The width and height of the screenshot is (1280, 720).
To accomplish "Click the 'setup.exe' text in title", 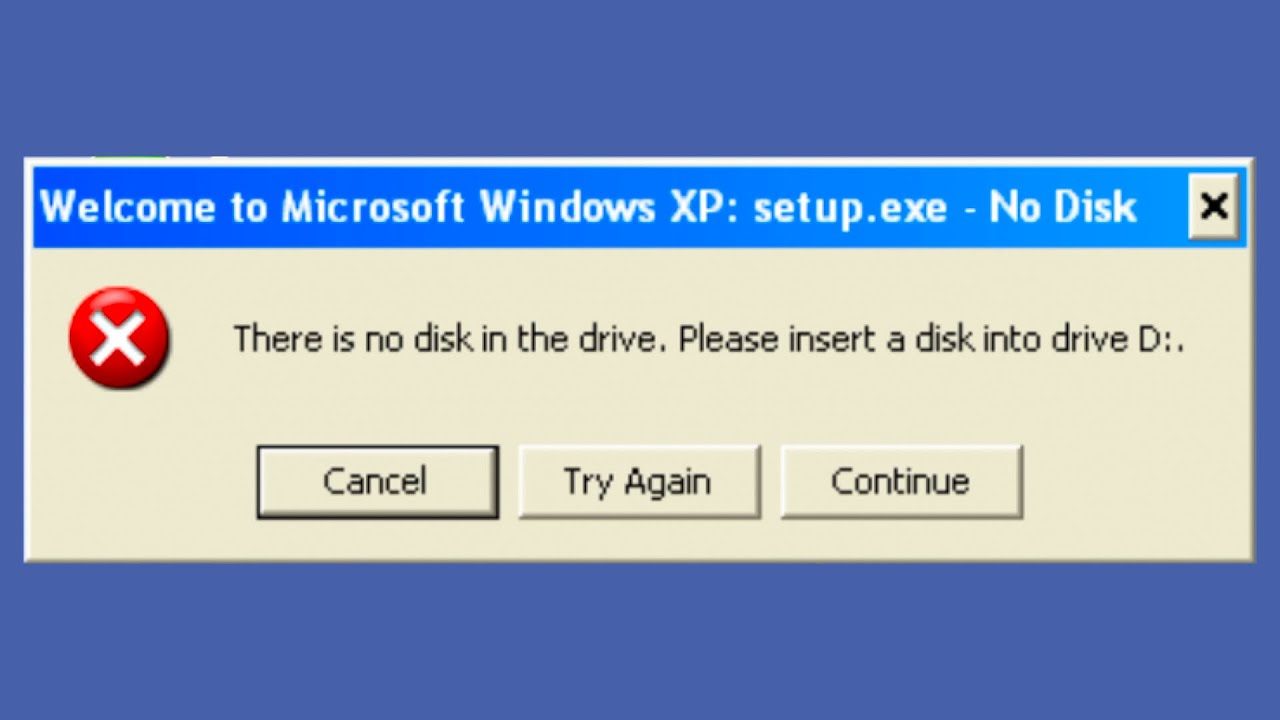I will (850, 208).
